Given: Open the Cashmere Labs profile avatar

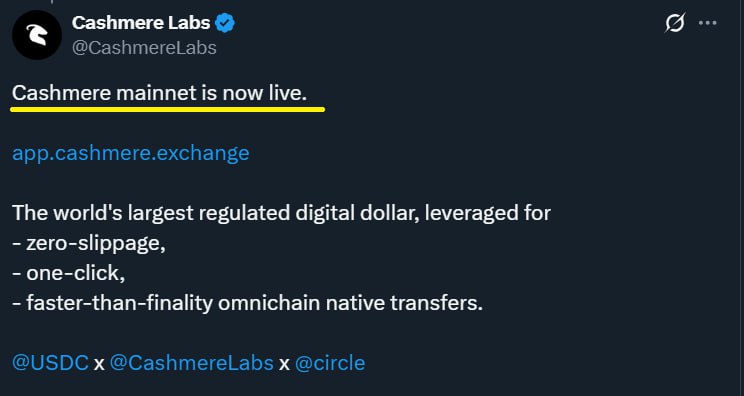Looking at the screenshot, I should pos(37,35).
